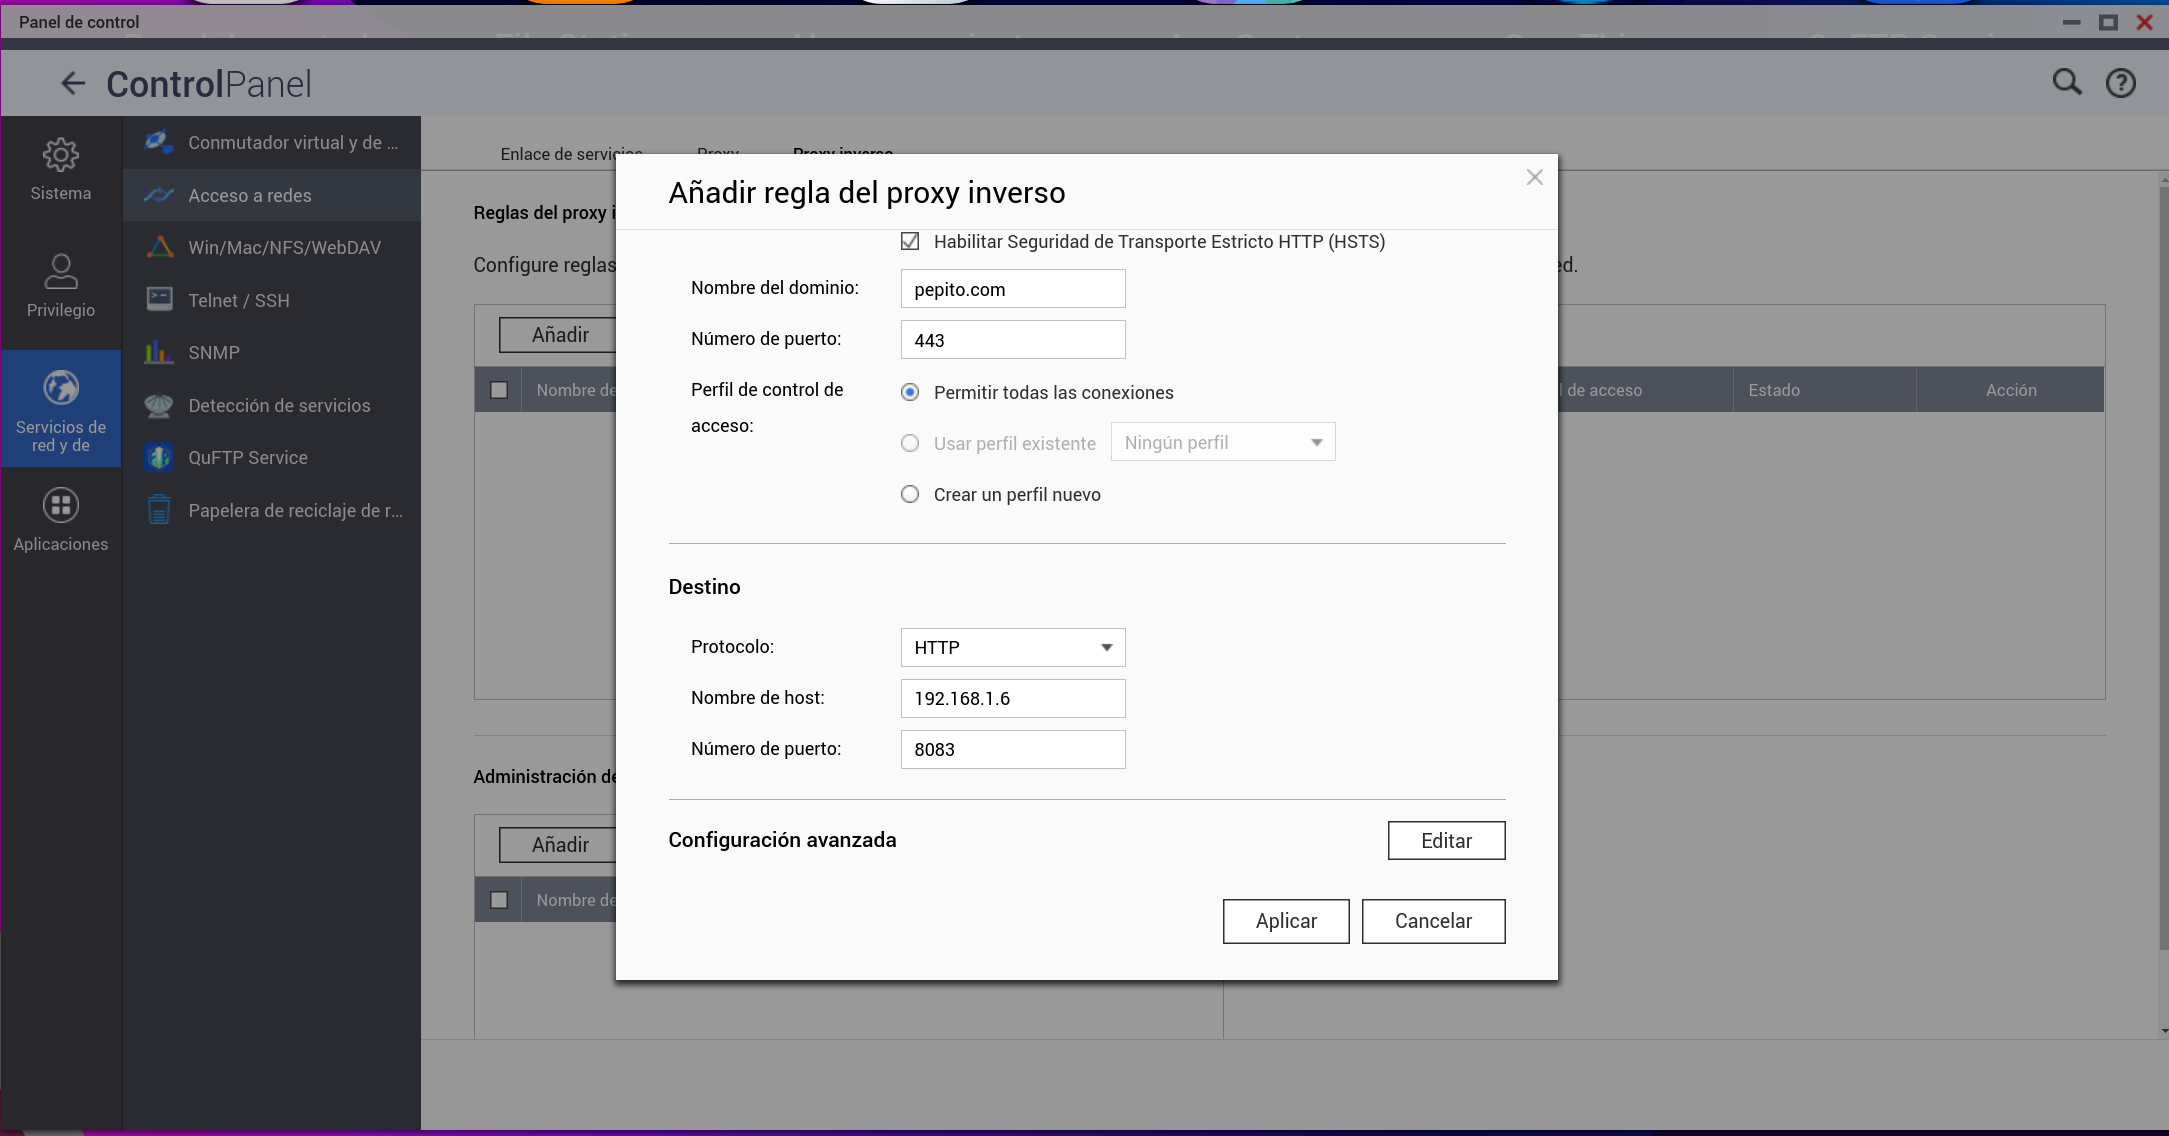Select the QuFTP Service icon

coord(160,458)
